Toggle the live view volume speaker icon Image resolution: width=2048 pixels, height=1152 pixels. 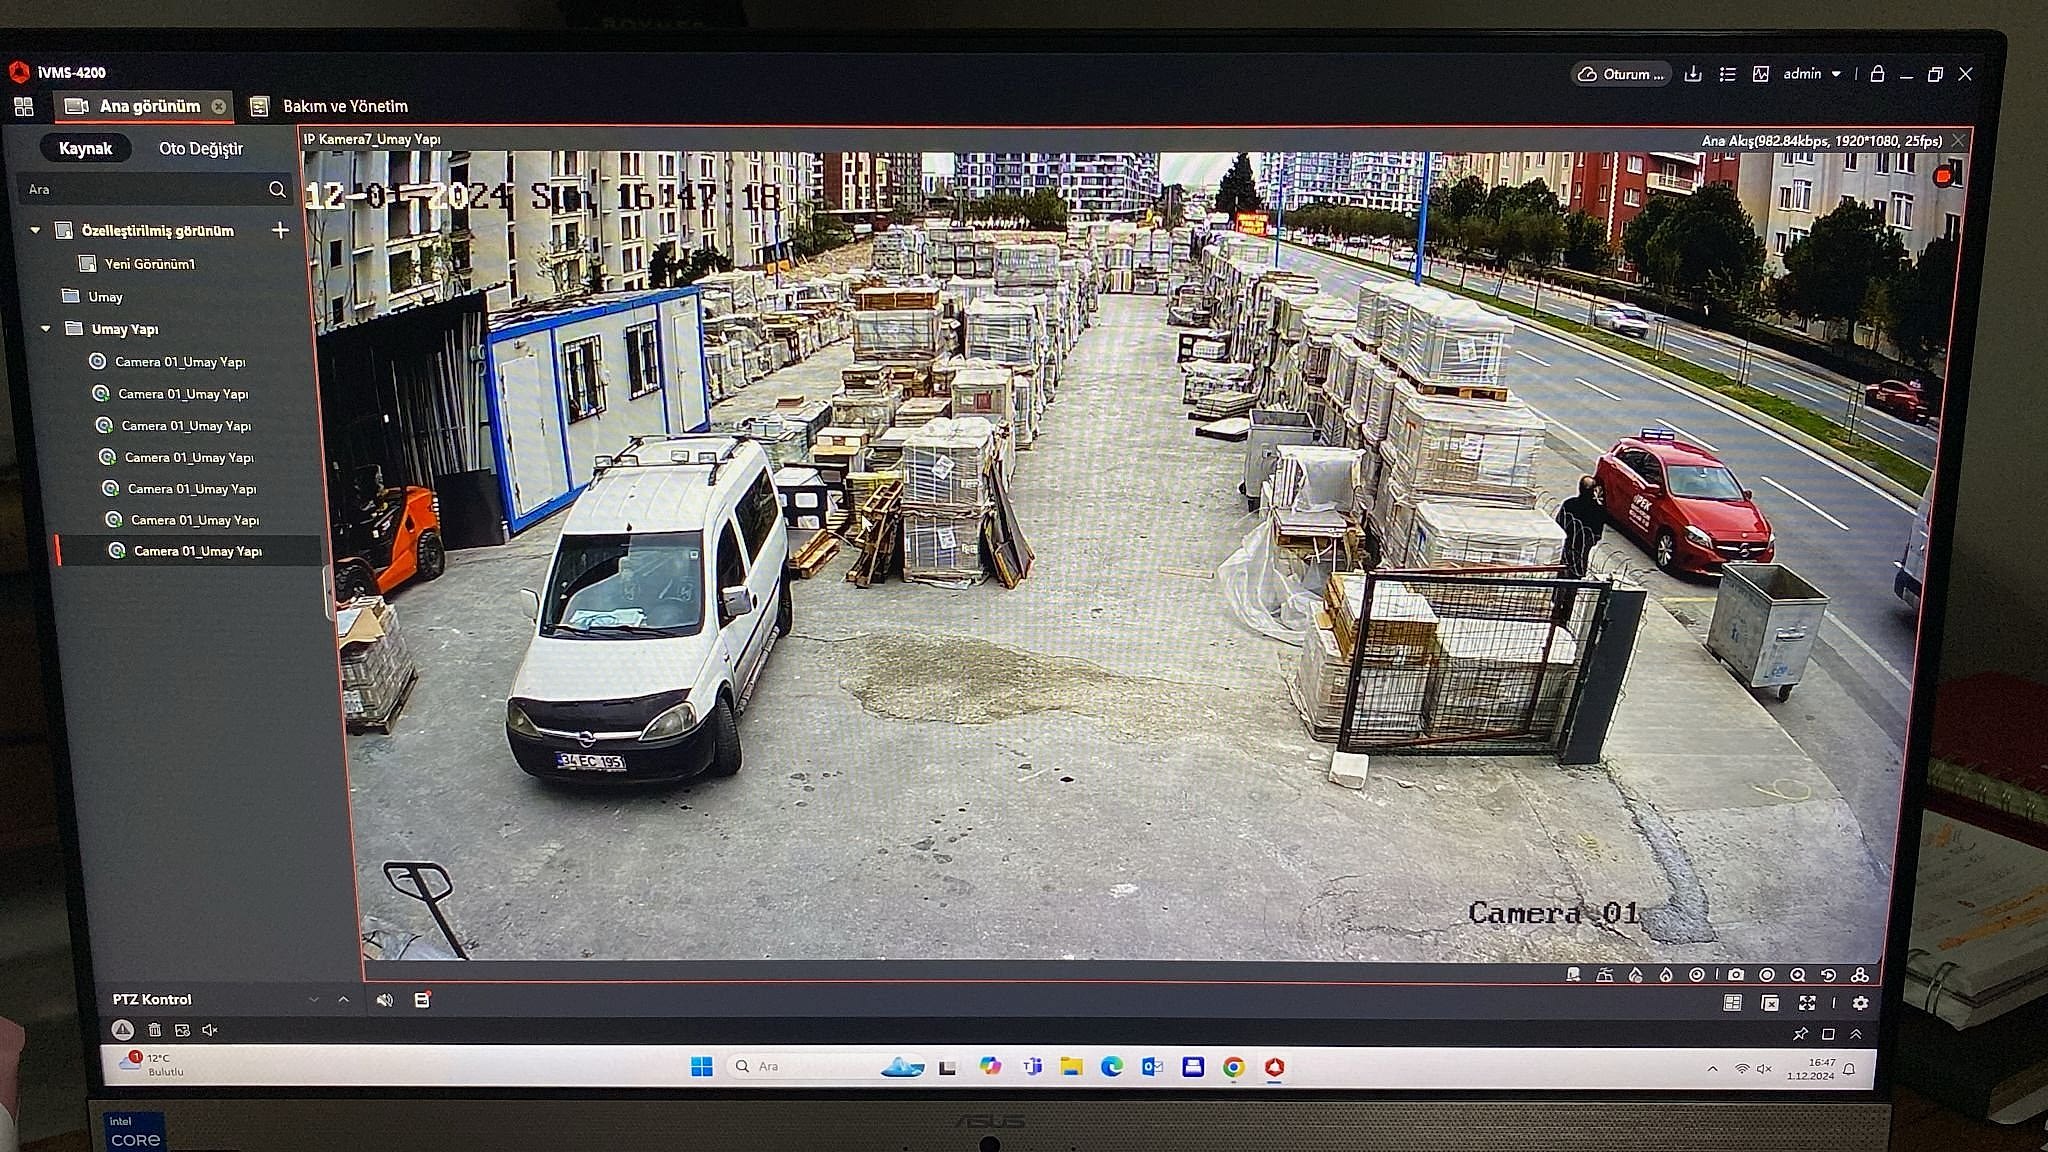pos(385,1000)
